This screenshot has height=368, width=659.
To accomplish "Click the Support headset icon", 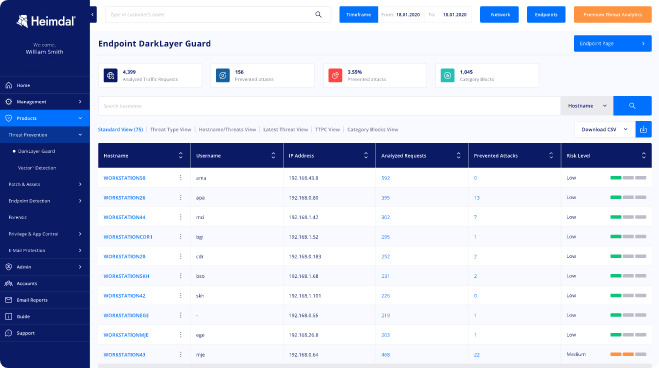I will tap(8, 333).
